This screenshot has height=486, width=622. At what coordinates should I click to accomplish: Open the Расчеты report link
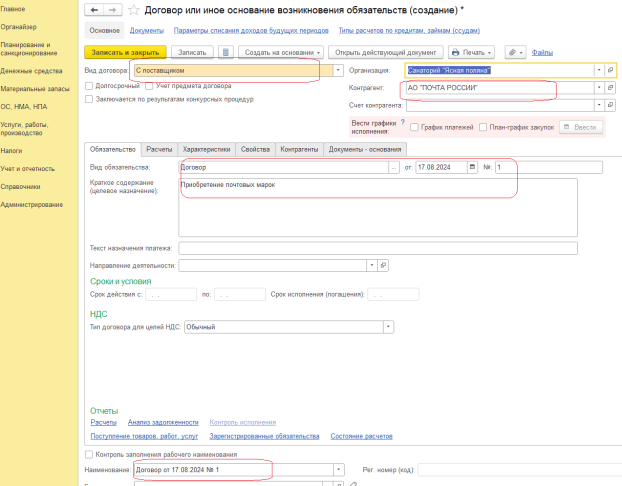click(104, 423)
